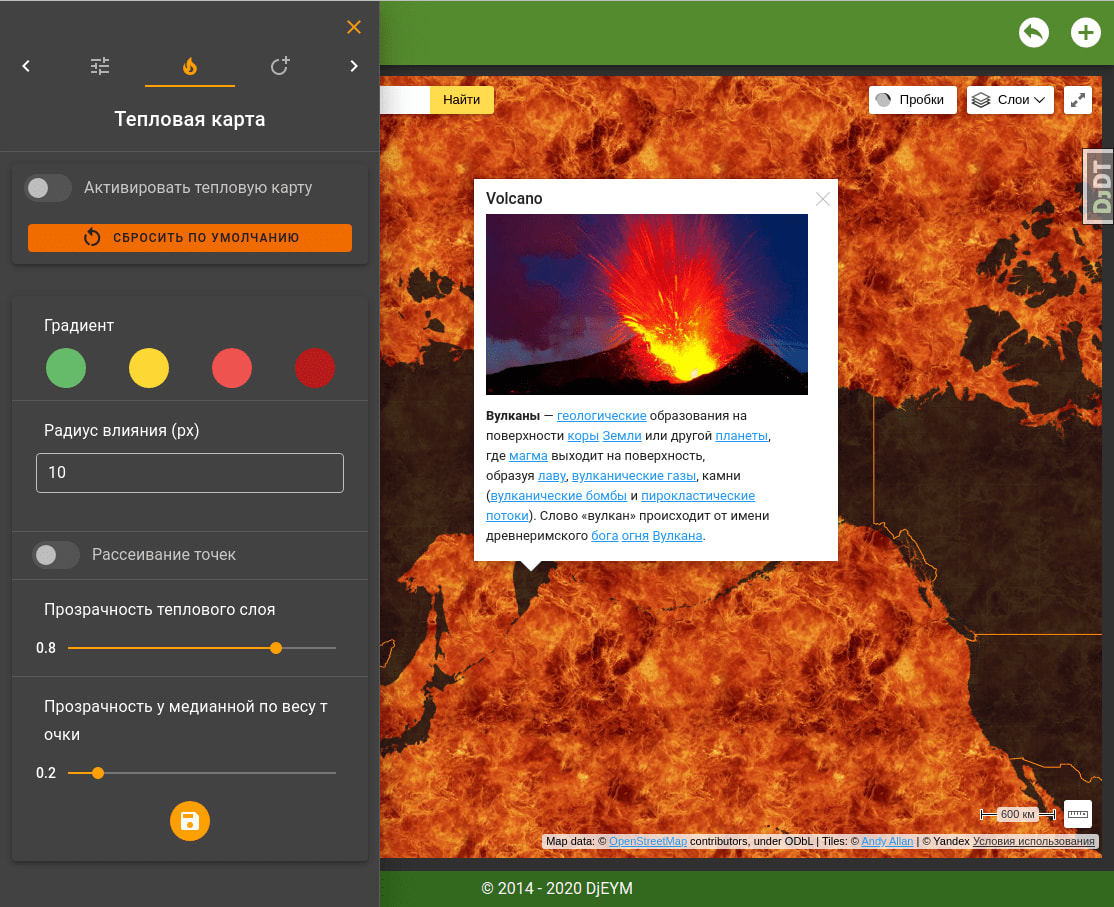This screenshot has height=907, width=1114.
Task: Open the Слои layers dropdown
Action: click(1010, 99)
